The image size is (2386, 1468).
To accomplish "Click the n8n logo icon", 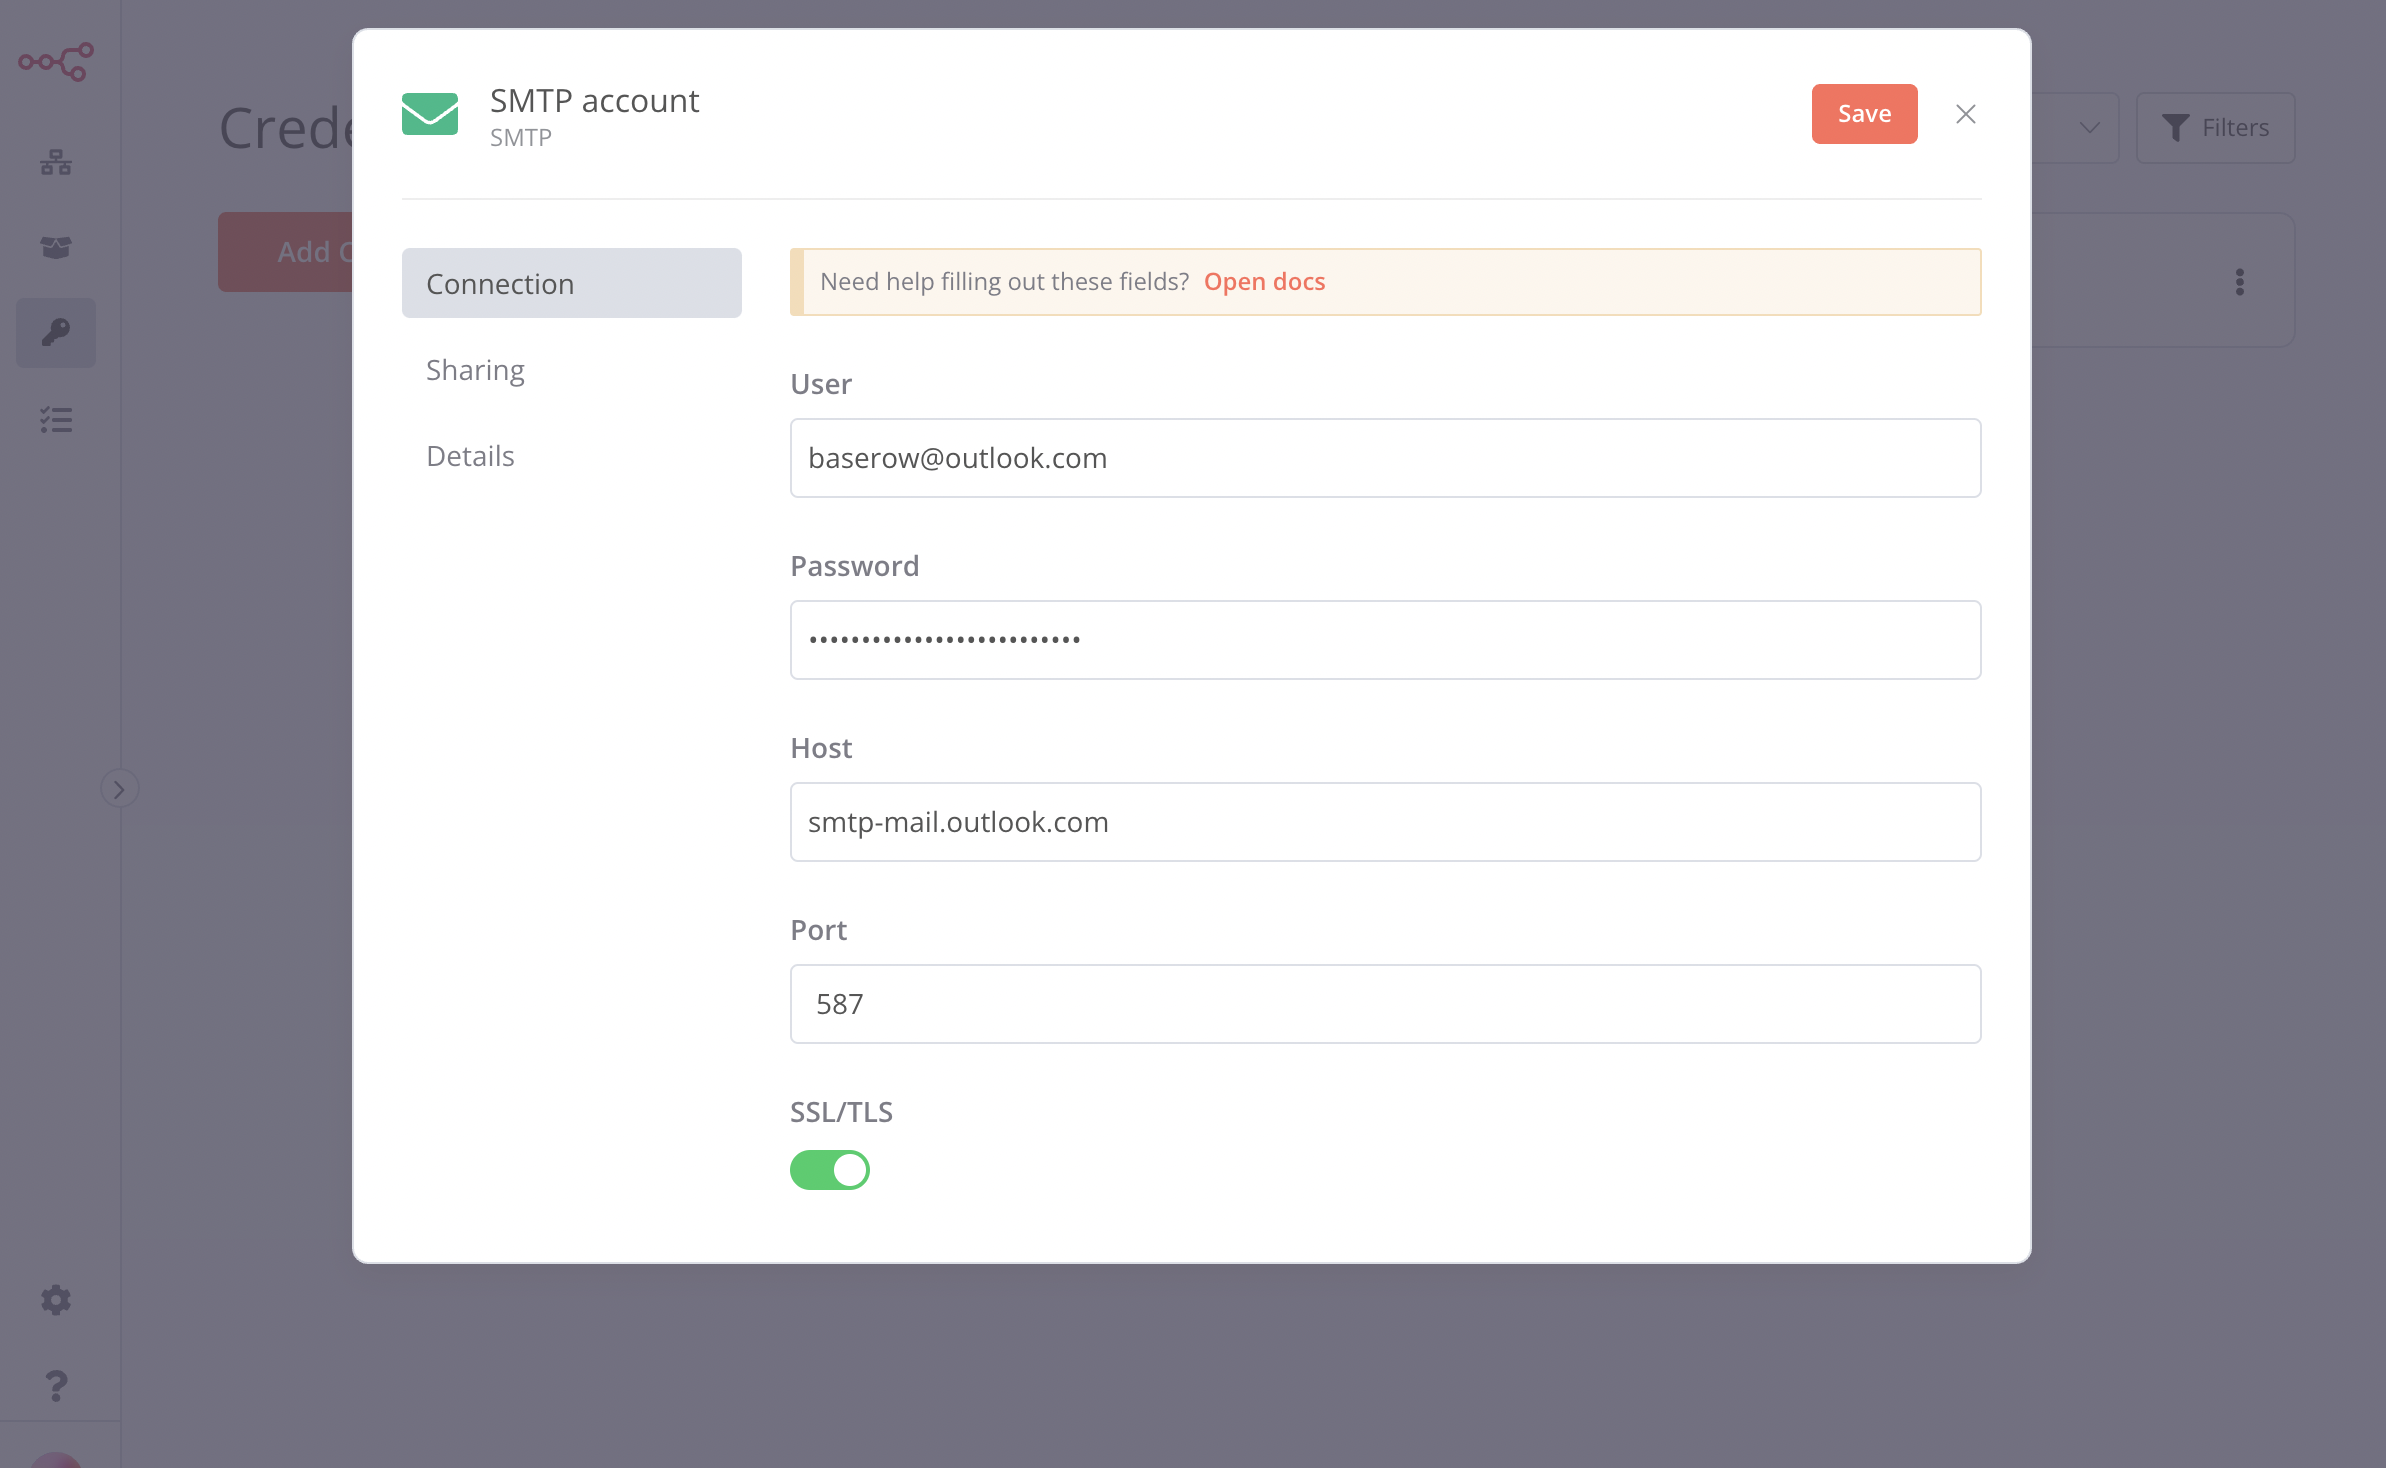I will 56,62.
